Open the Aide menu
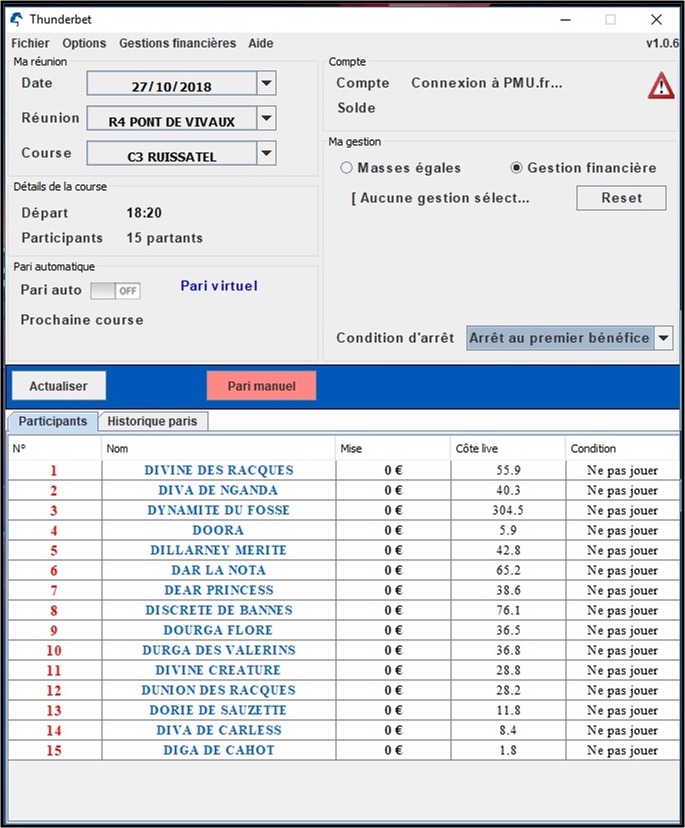The width and height of the screenshot is (685, 828). point(261,43)
